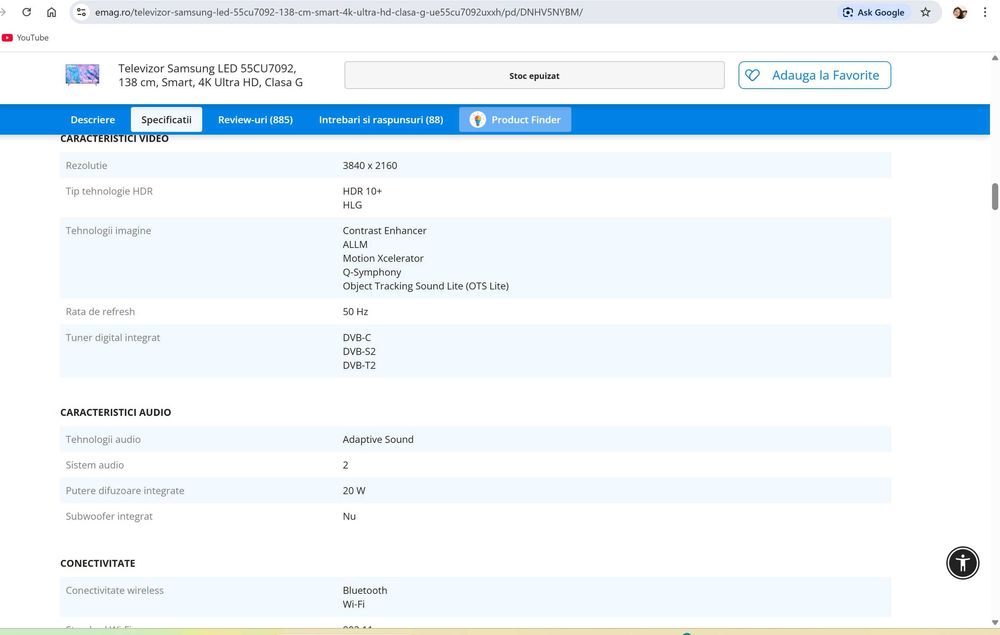The image size is (1000, 635).
Task: Click the DVB-C tuner value
Action: [x=357, y=337]
